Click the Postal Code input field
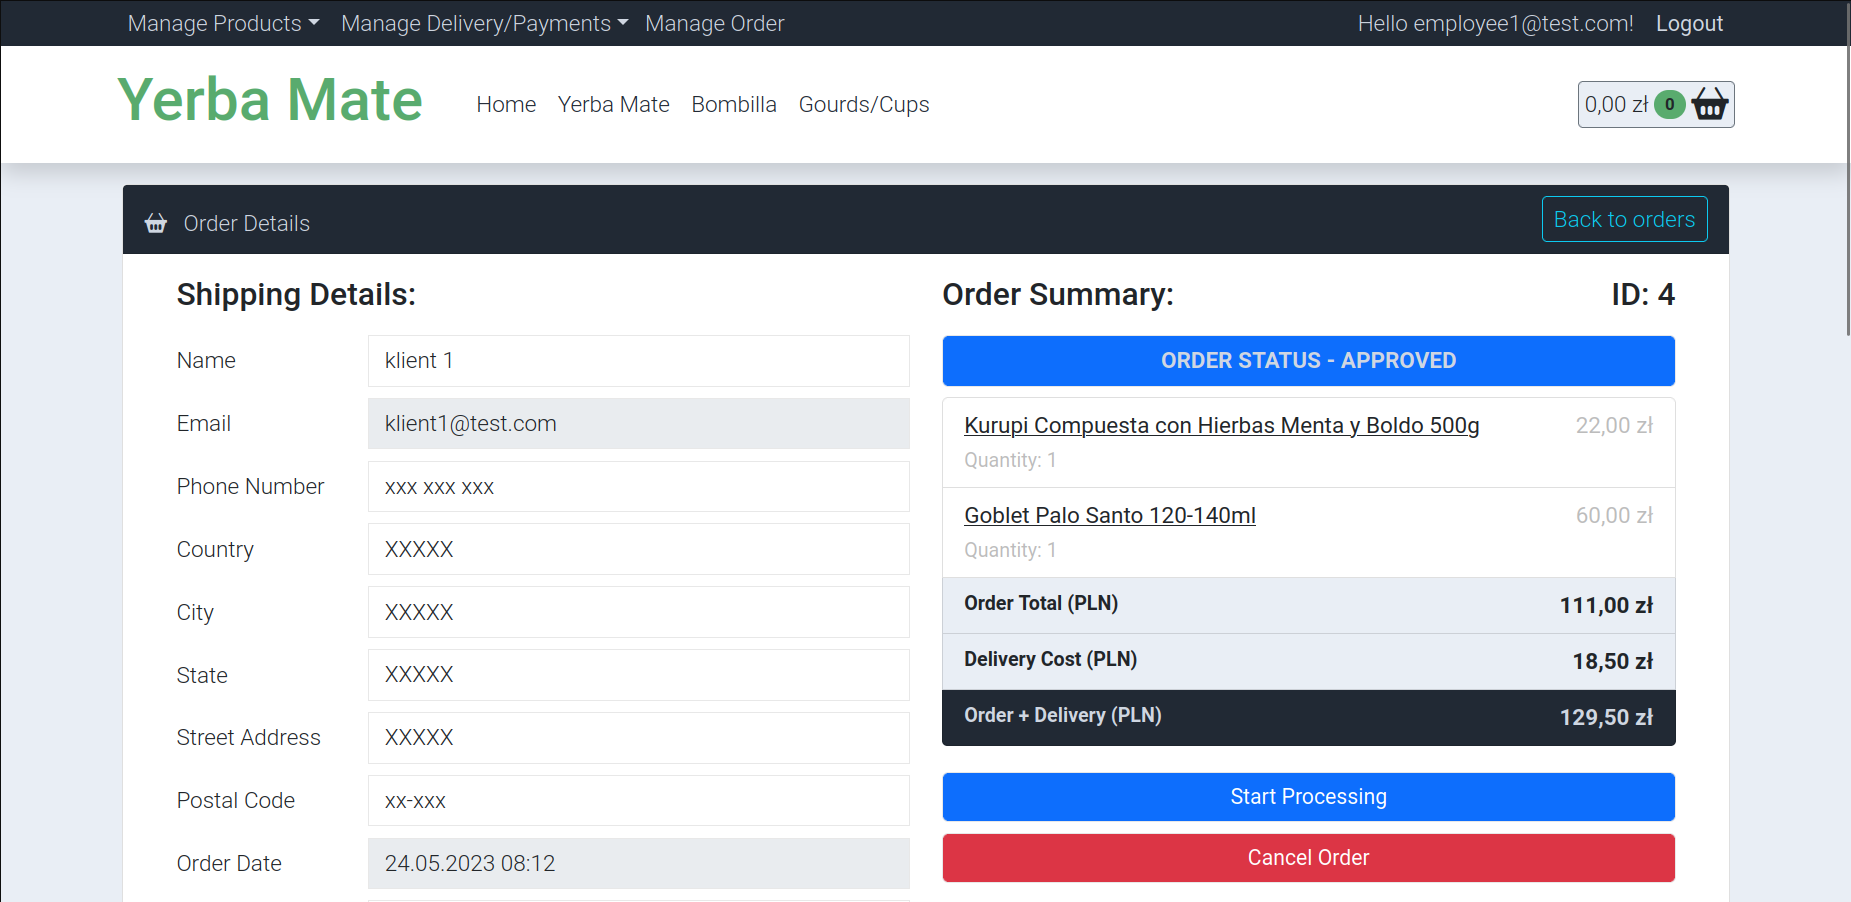 pyautogui.click(x=638, y=801)
